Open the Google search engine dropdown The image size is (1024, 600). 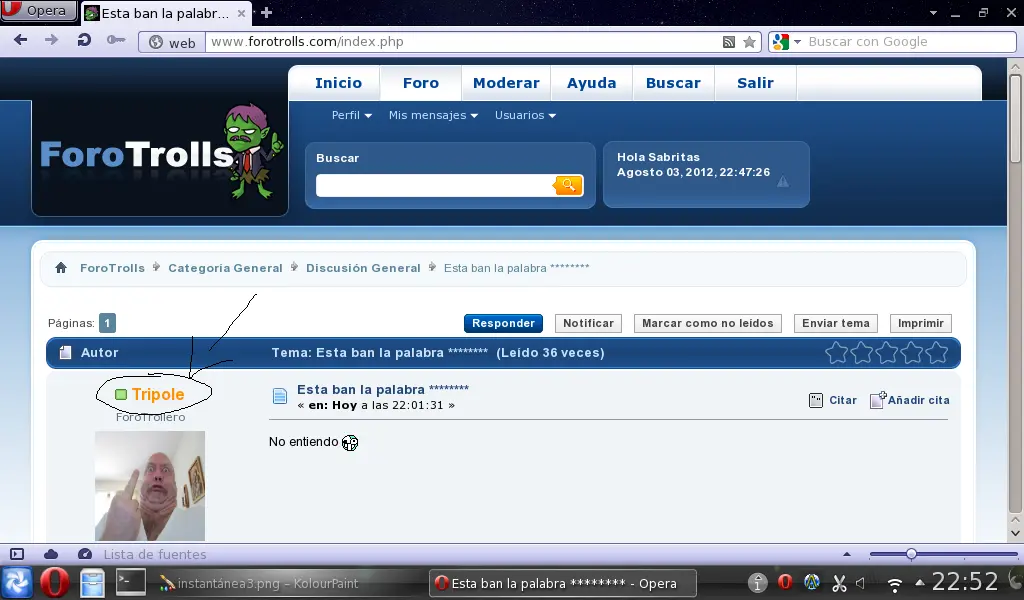coord(786,42)
